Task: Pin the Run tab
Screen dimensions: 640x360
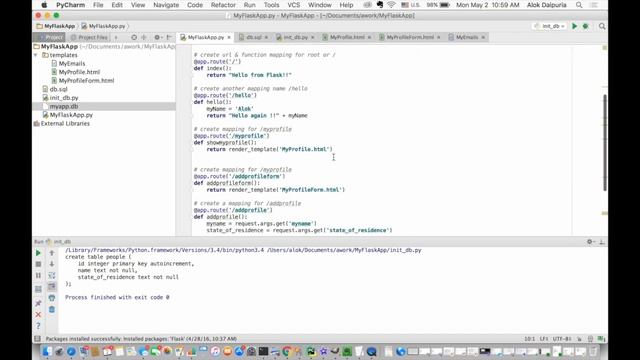Action: point(38,303)
